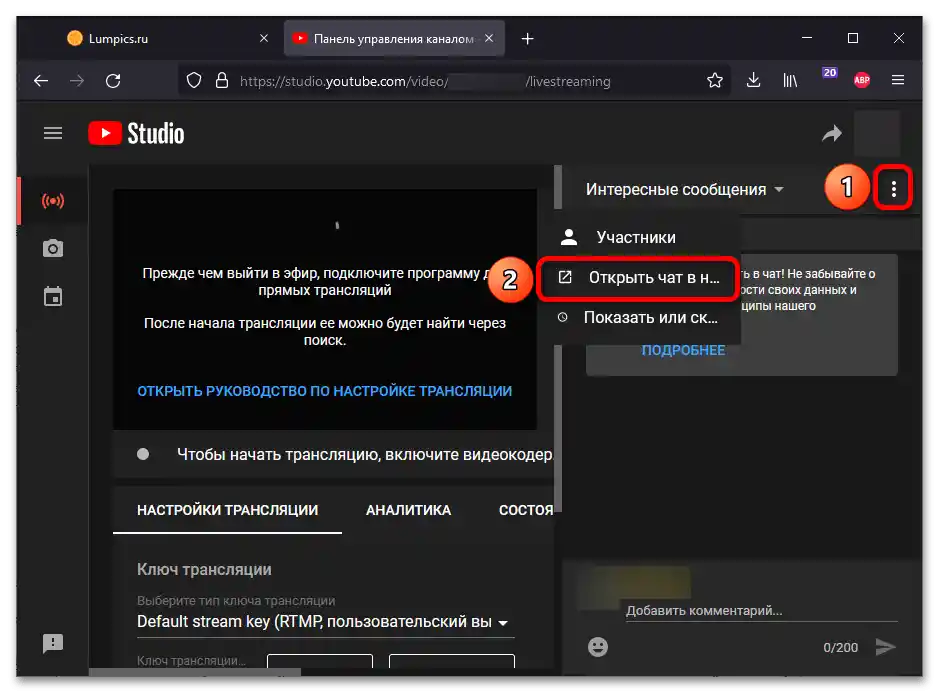Viewport: 939px width, 693px height.
Task: Click the Выберите тип ключа трансляции label
Action: (236, 600)
